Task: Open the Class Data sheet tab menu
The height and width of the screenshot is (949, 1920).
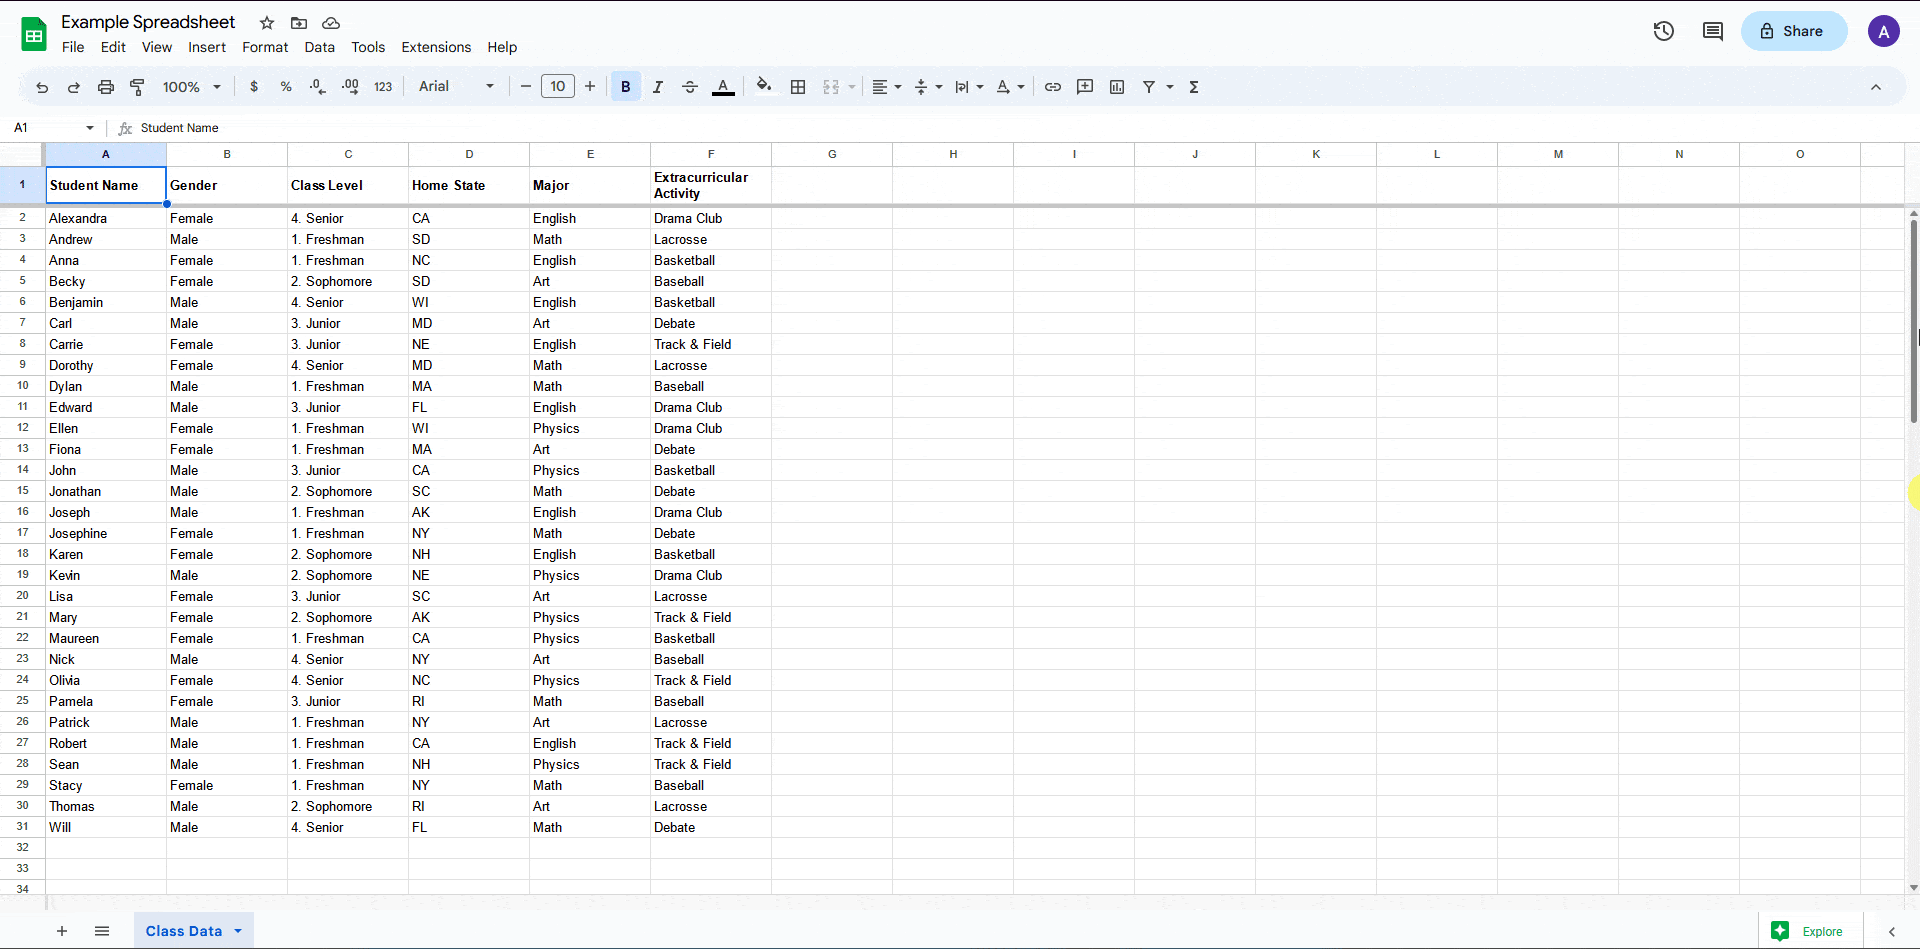Action: [238, 931]
